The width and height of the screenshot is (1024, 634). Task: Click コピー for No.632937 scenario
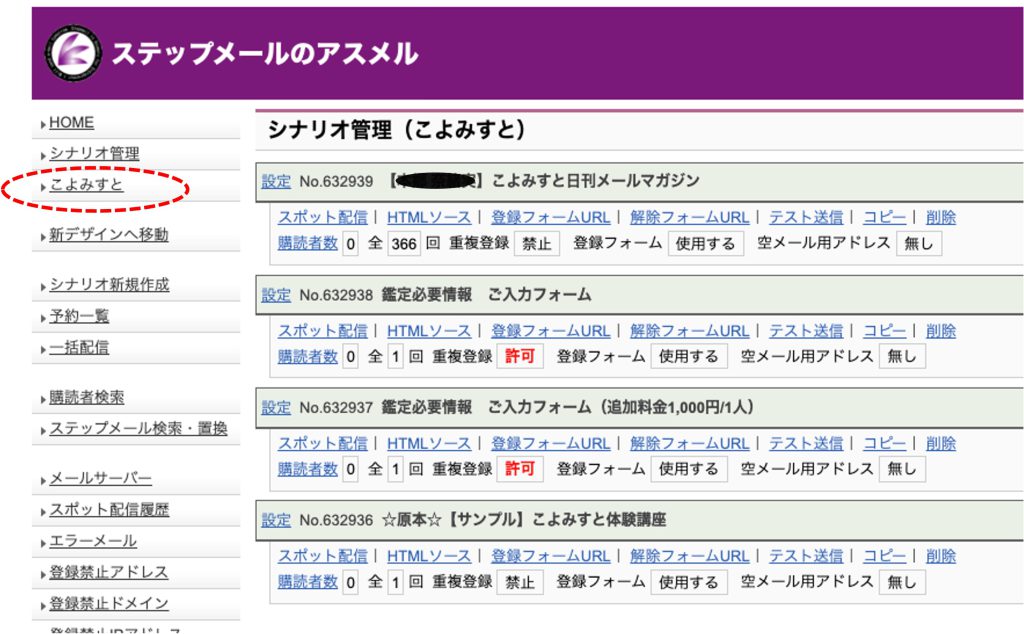884,443
